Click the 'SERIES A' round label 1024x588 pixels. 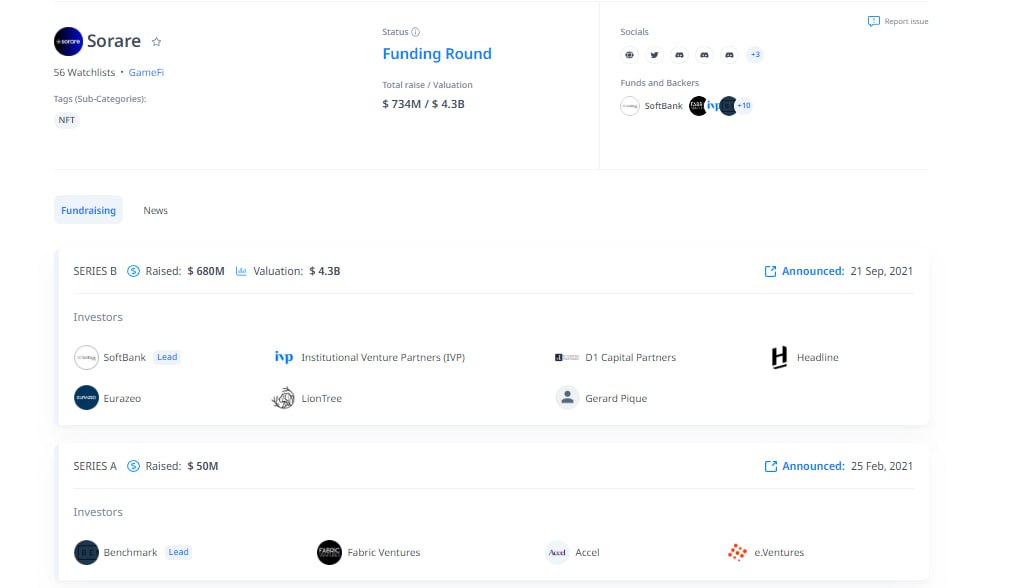(x=95, y=466)
